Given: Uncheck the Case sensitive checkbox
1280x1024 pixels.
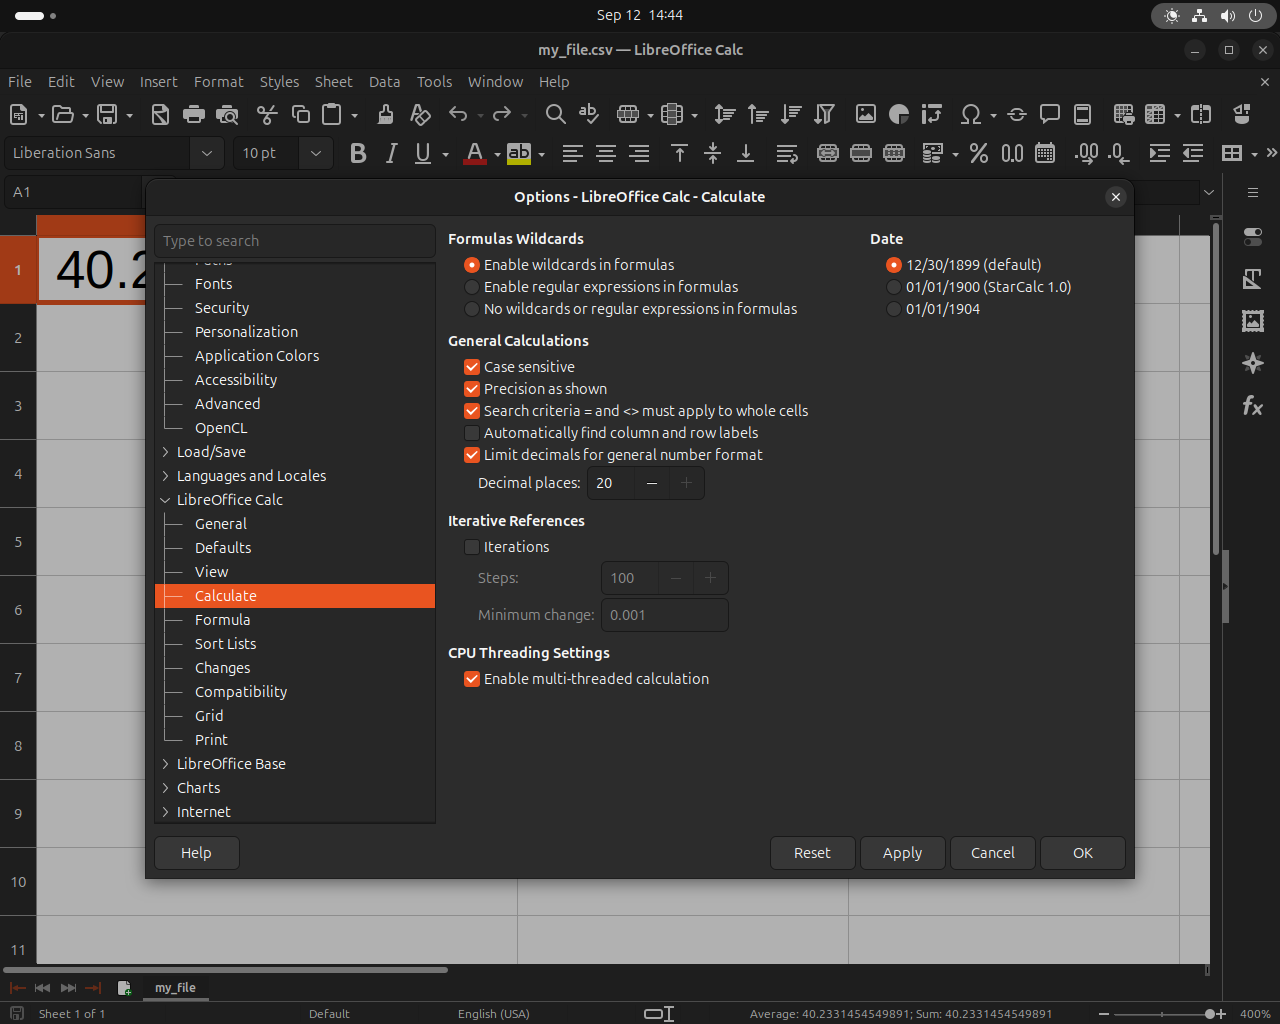Looking at the screenshot, I should [x=472, y=367].
